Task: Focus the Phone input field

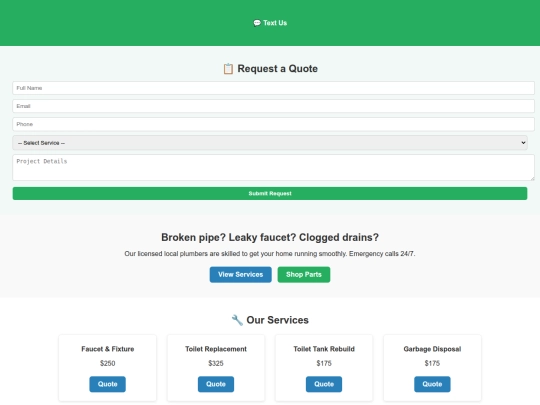Action: click(x=273, y=124)
